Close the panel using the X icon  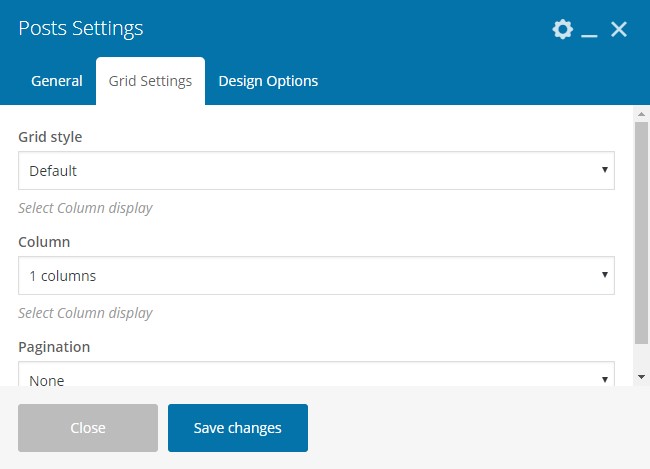619,29
